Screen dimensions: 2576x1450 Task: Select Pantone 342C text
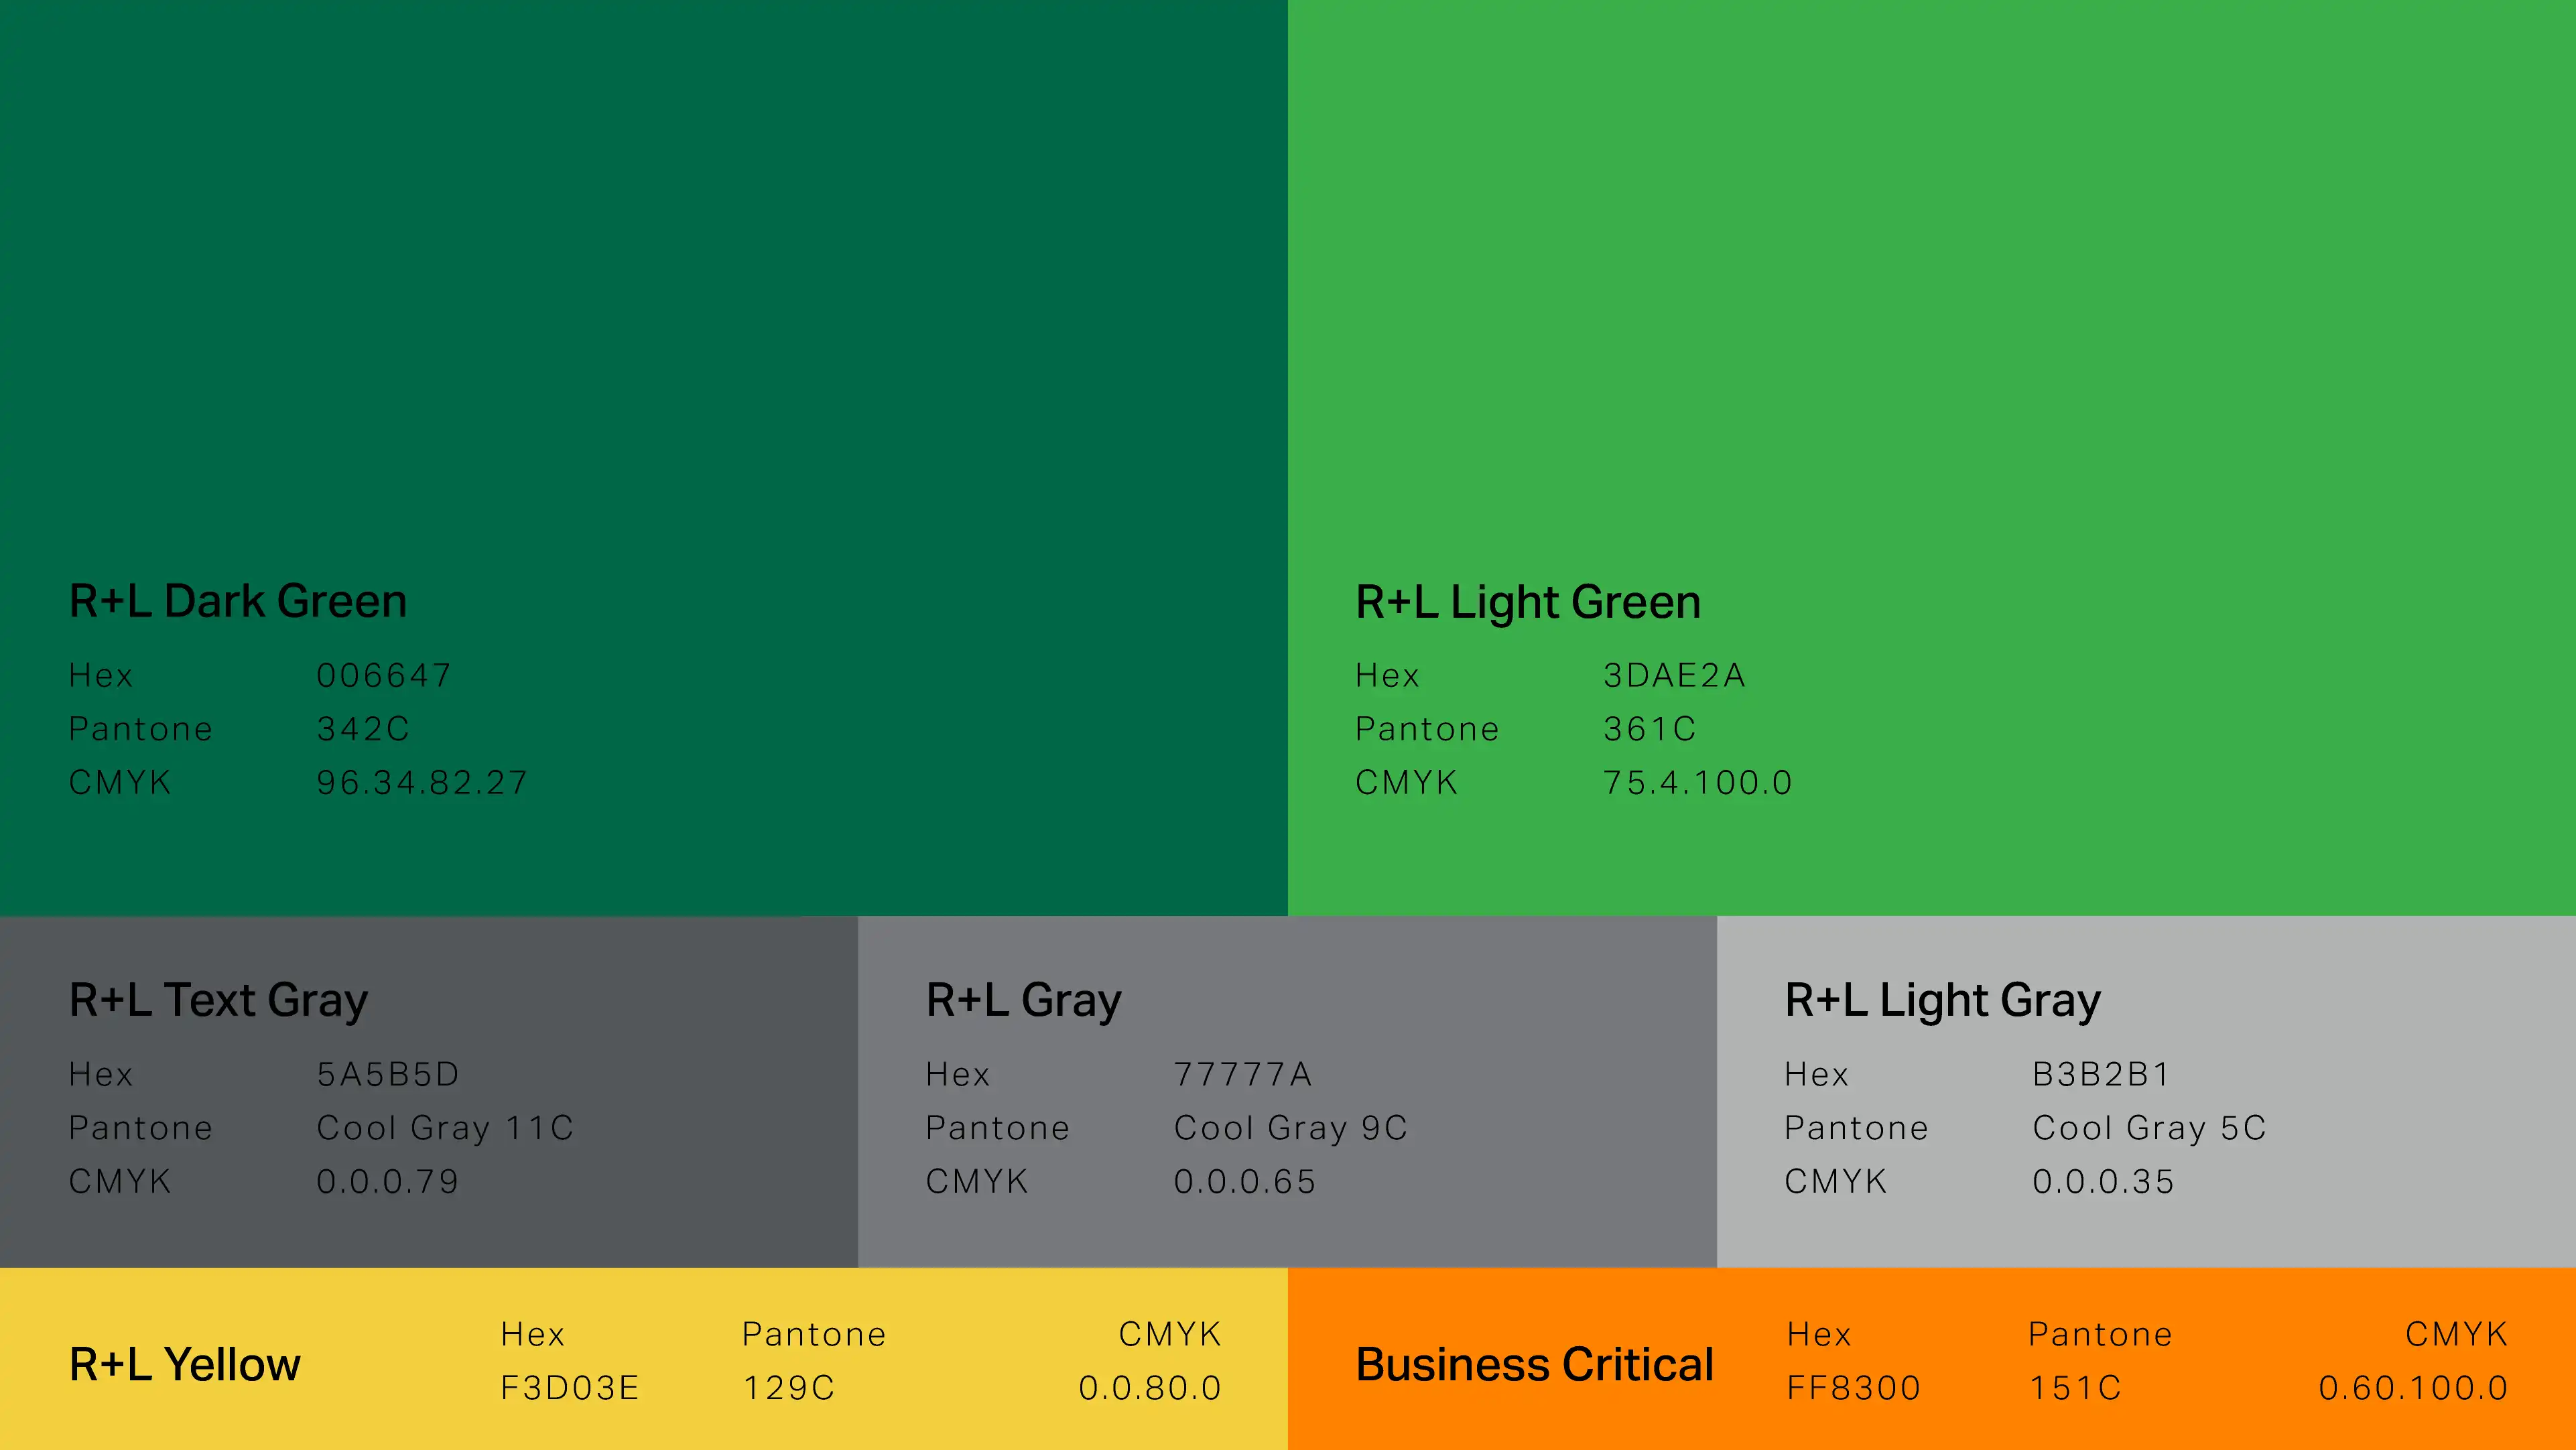[363, 729]
